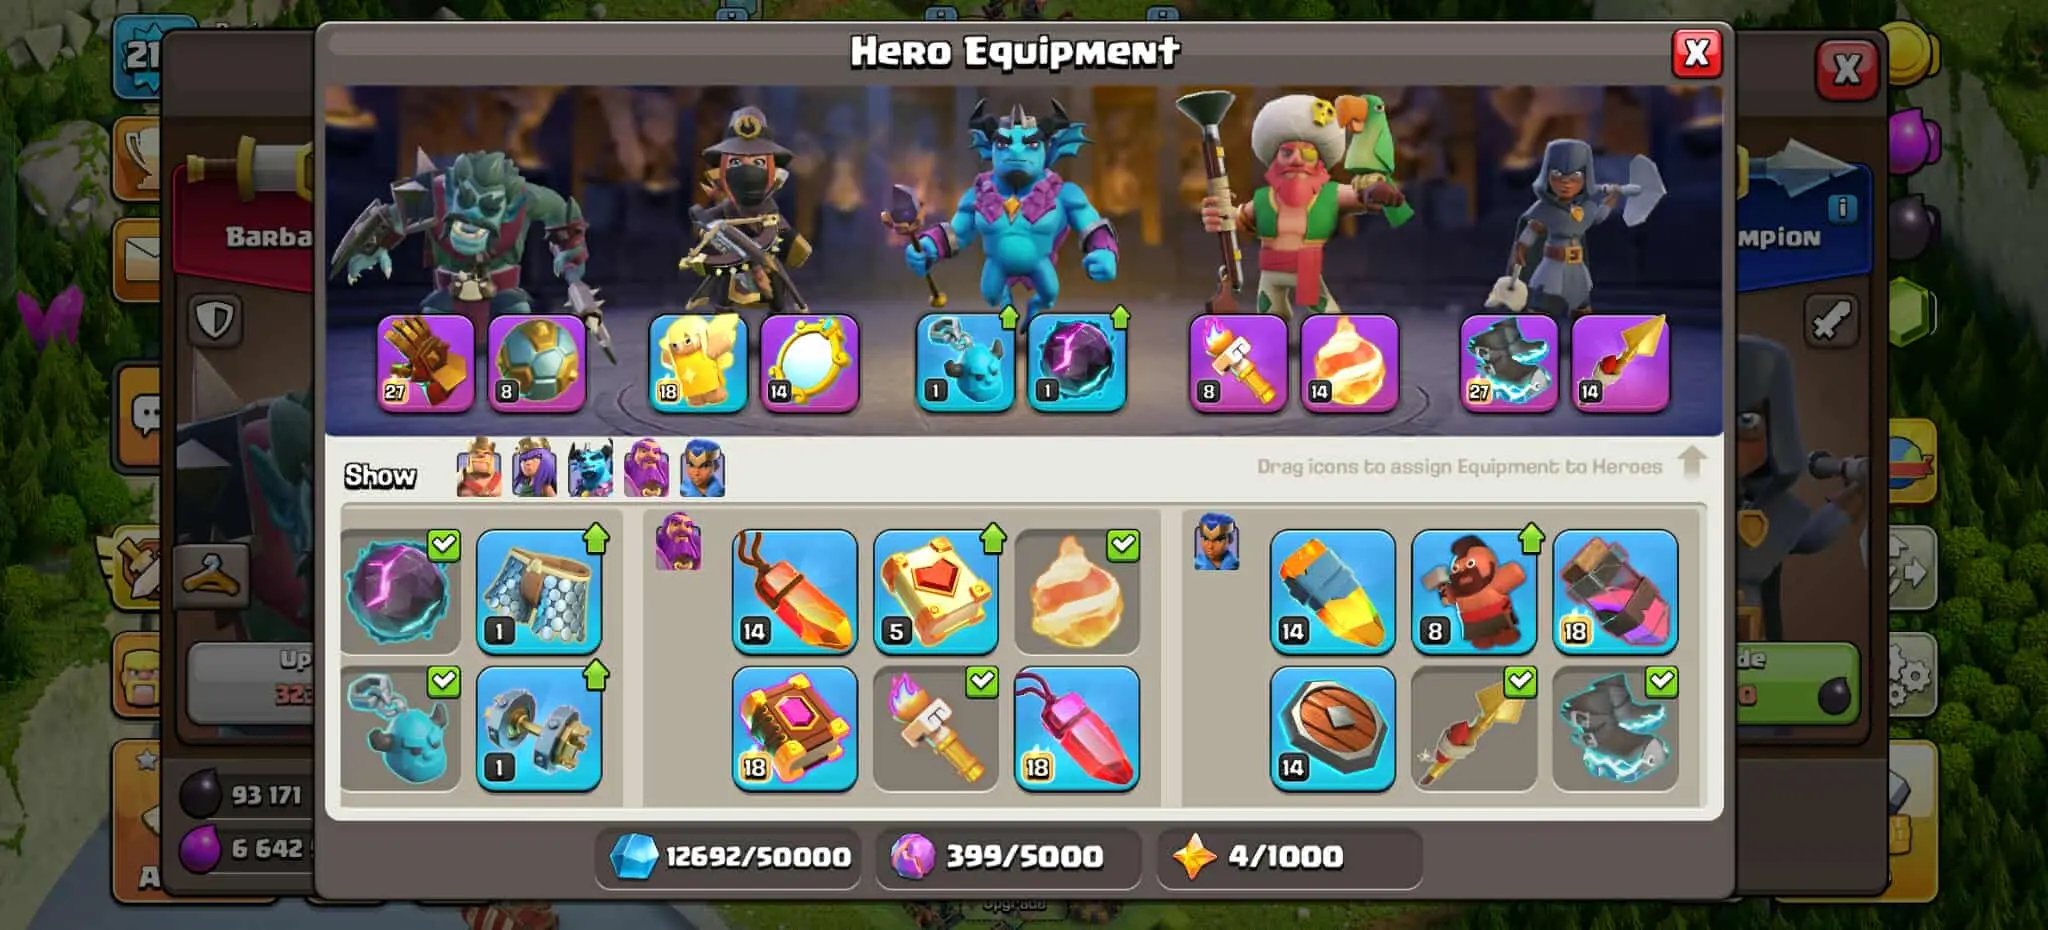Filter equipment by Barbarian King
The image size is (2048, 930).
click(x=479, y=468)
